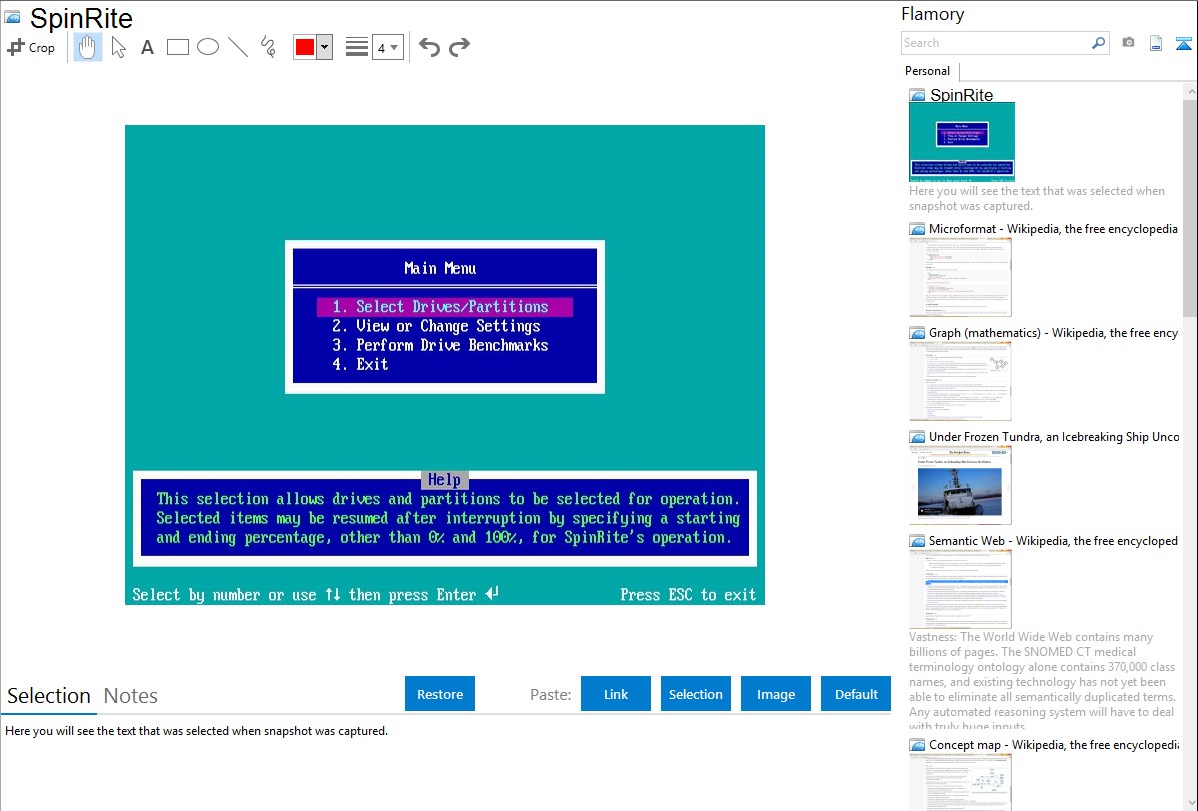Open the Microformat Wikipedia snapshot thumbnail

pyautogui.click(x=960, y=277)
